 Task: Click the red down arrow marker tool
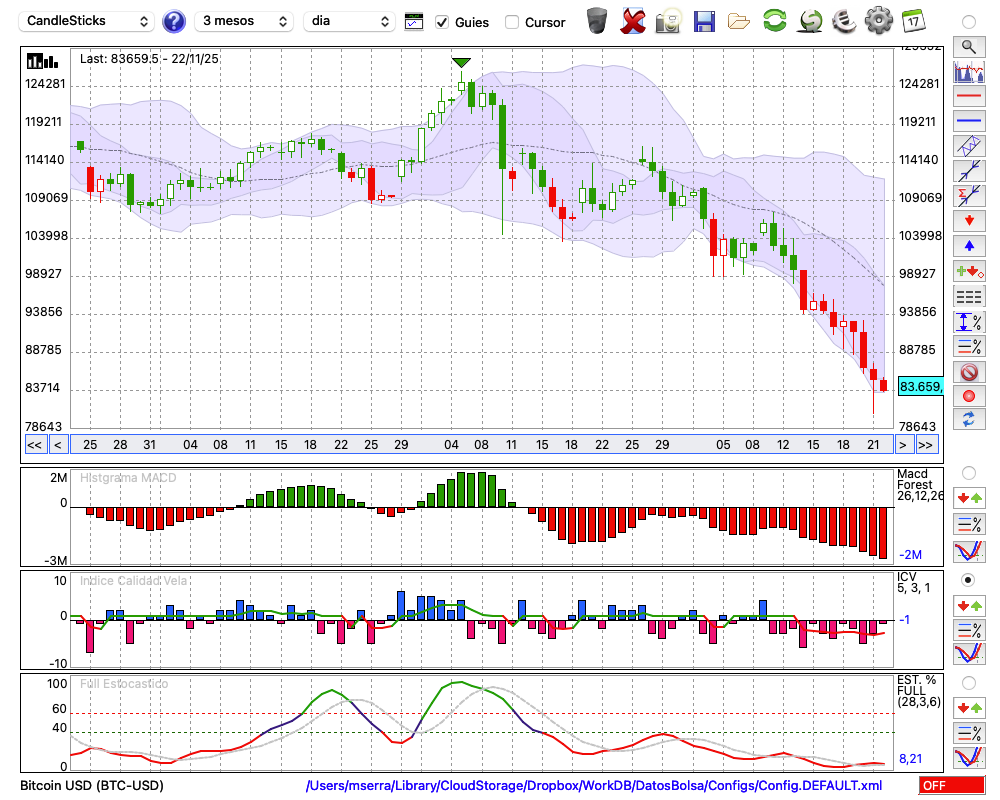pos(968,221)
